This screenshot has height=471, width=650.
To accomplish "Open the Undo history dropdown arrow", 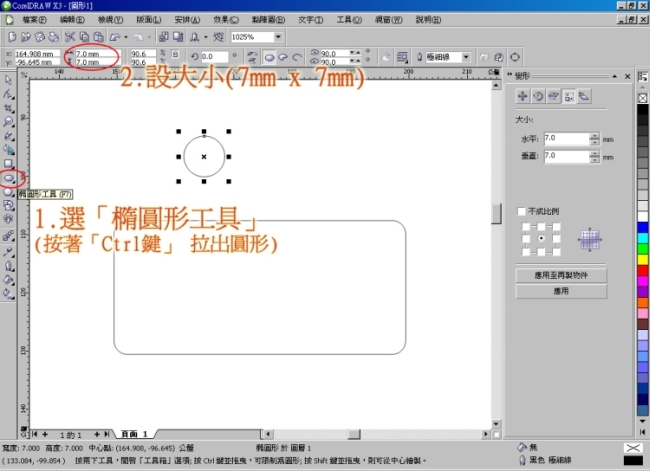I will [x=126, y=37].
